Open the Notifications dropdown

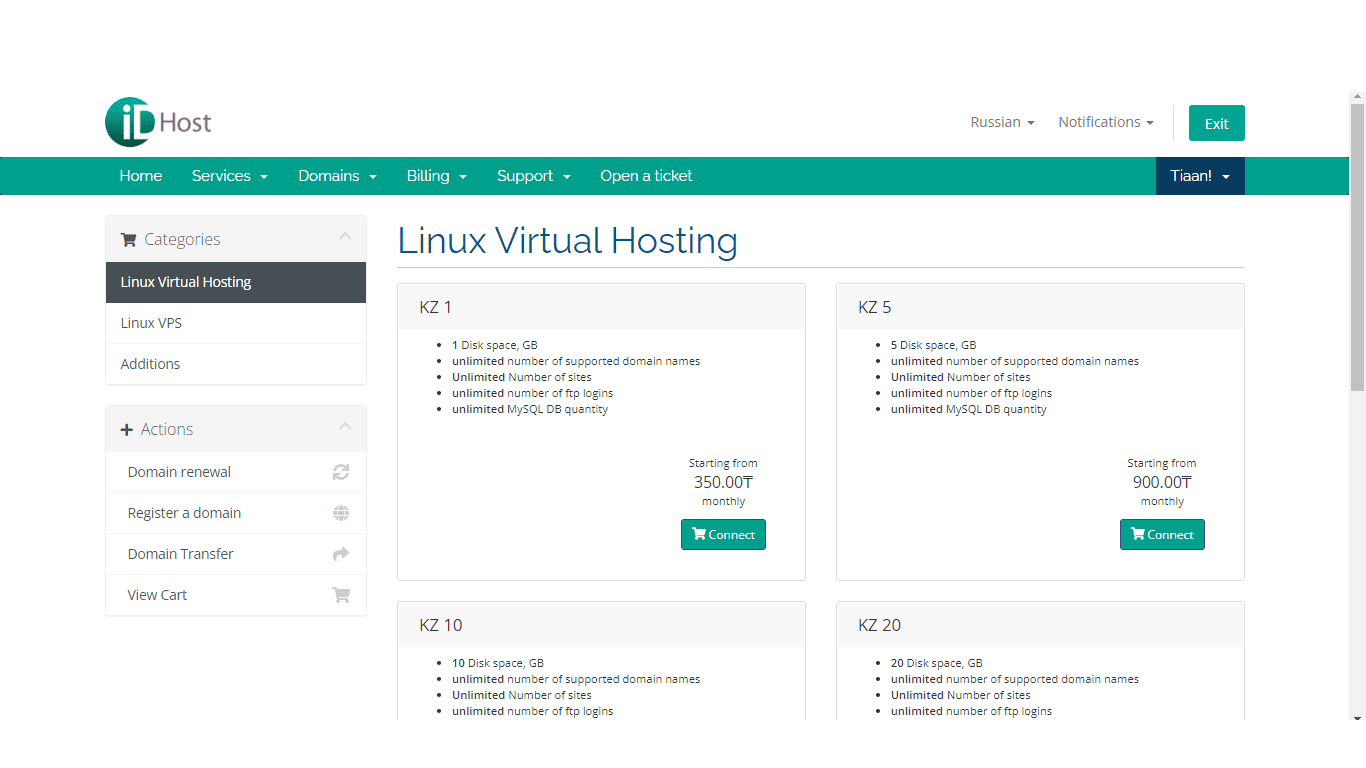point(1106,122)
